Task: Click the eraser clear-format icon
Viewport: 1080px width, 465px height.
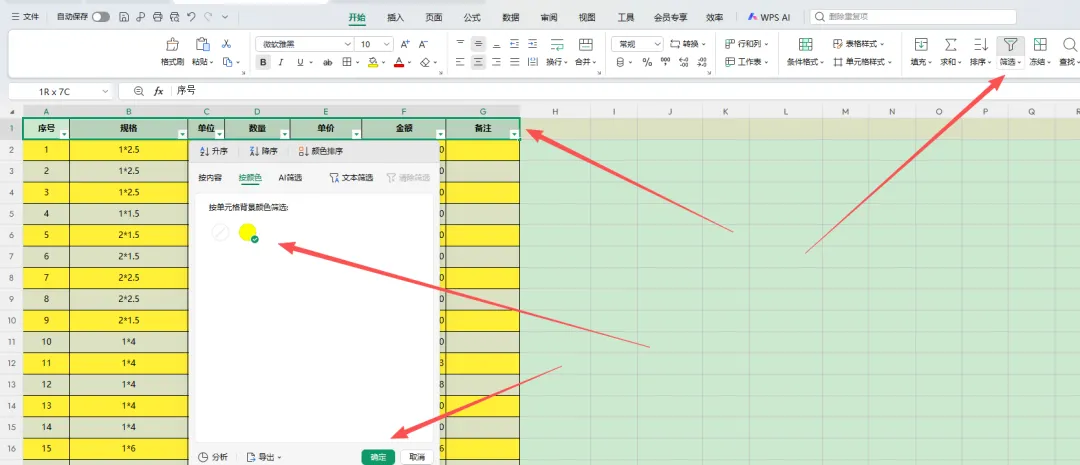Action: [x=425, y=62]
